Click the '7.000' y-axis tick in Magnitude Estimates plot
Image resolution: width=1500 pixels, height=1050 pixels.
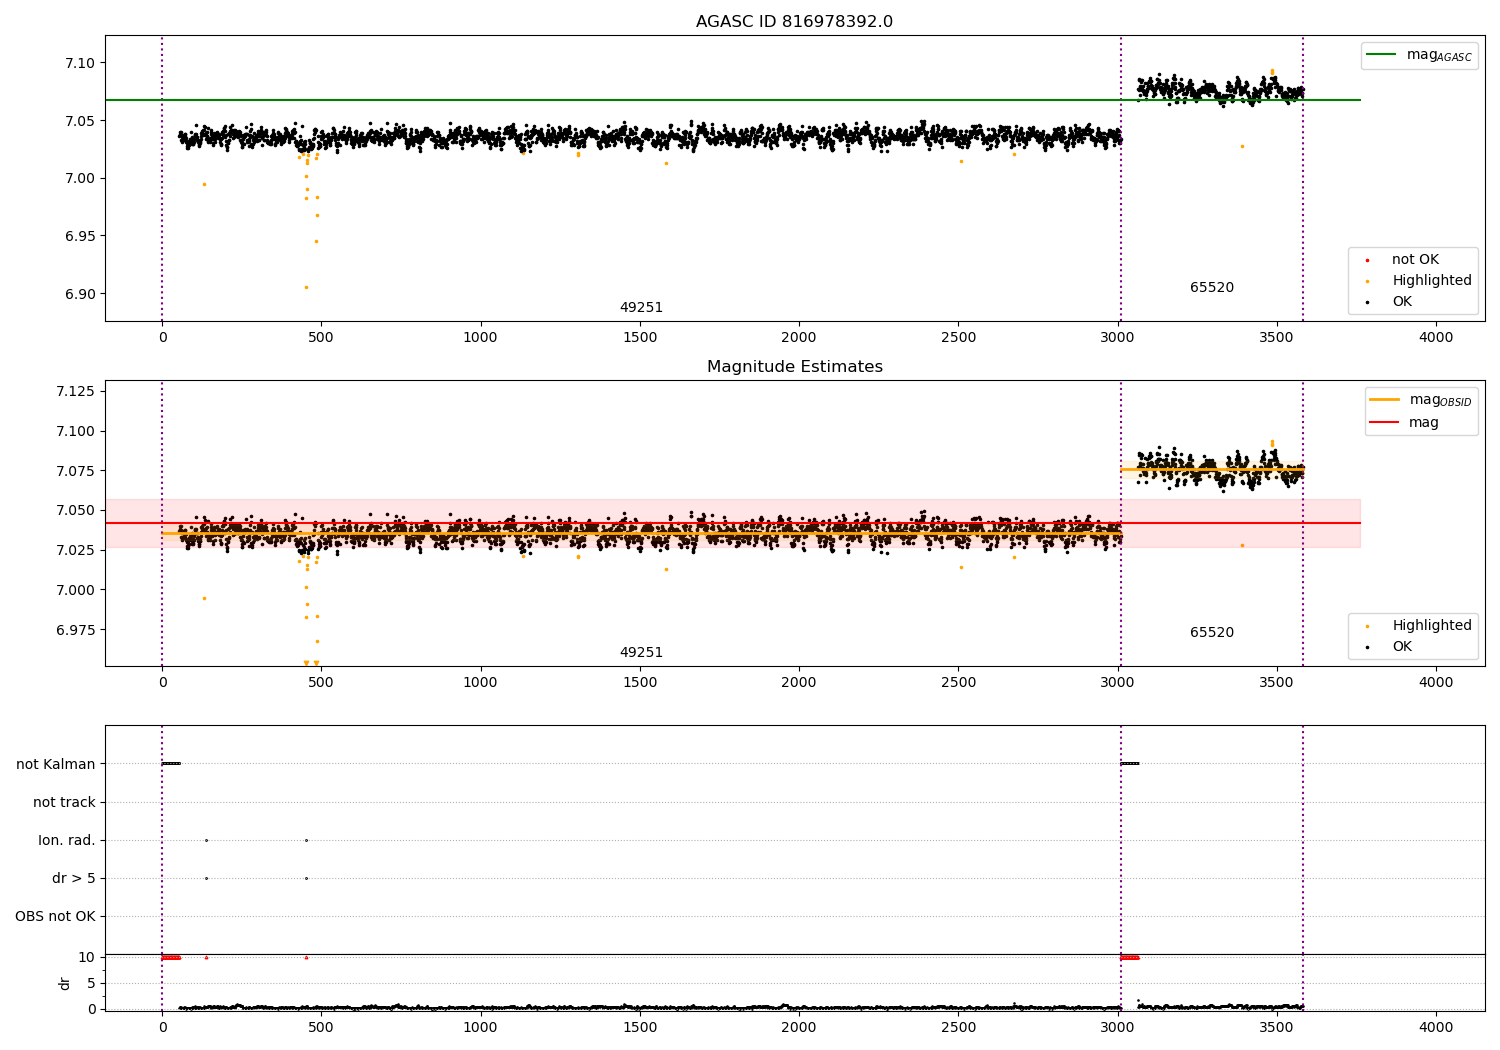tap(75, 590)
